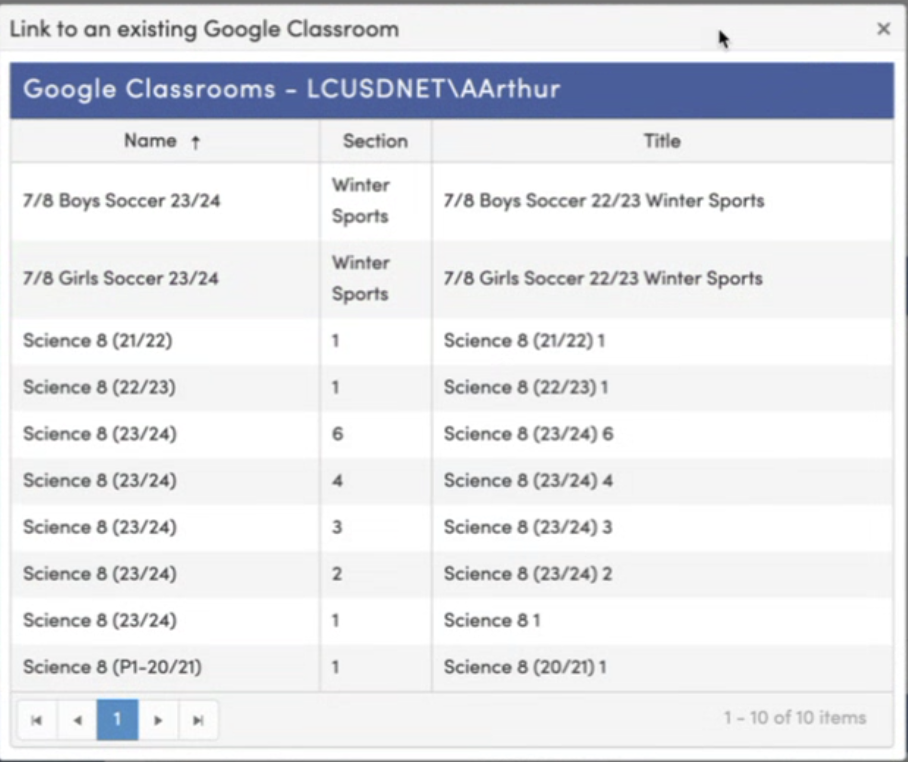908x762 pixels.
Task: Click the ascending sort arrow beside Name
Action: click(x=196, y=142)
